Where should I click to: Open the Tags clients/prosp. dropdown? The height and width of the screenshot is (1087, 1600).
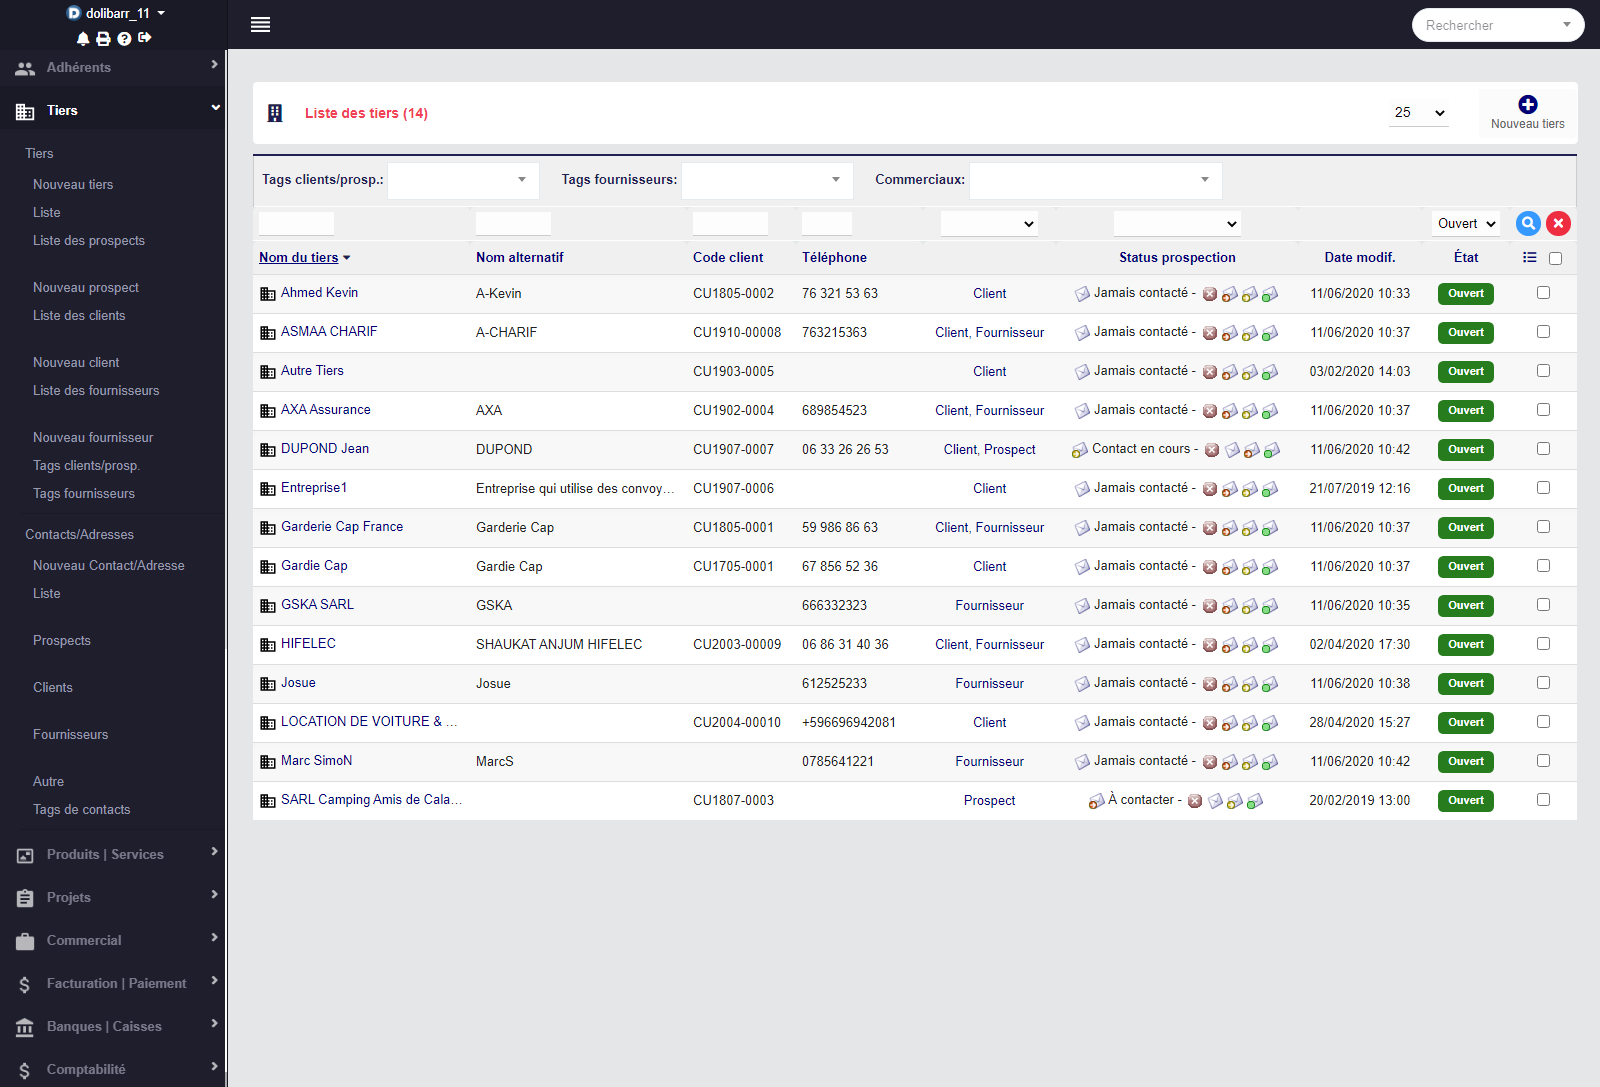pos(463,180)
